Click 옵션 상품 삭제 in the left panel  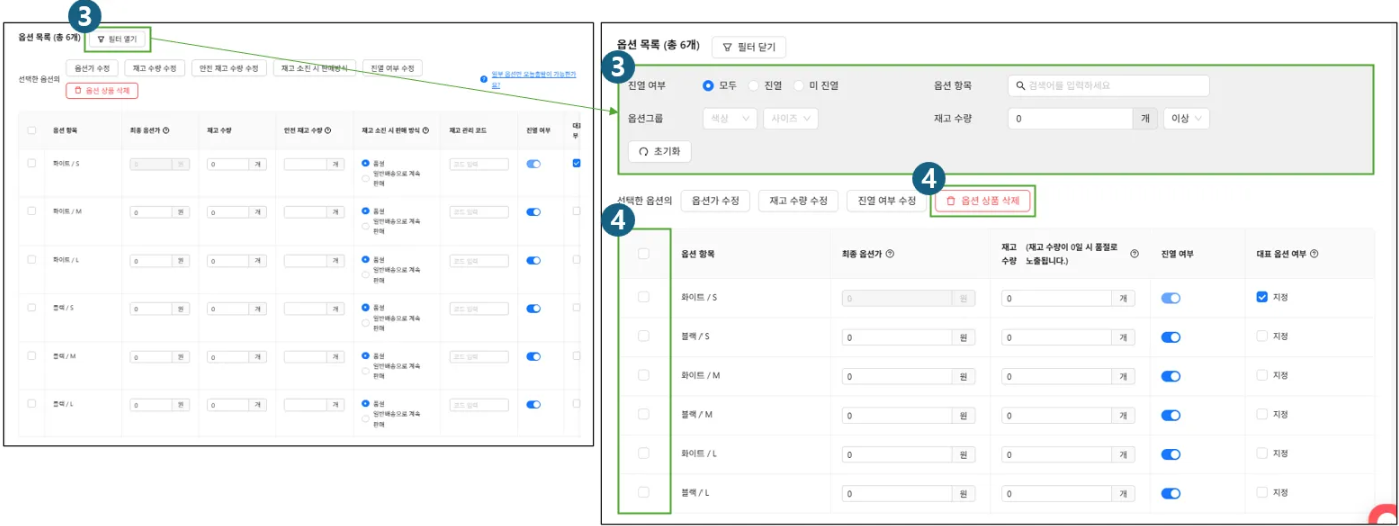[x=102, y=90]
